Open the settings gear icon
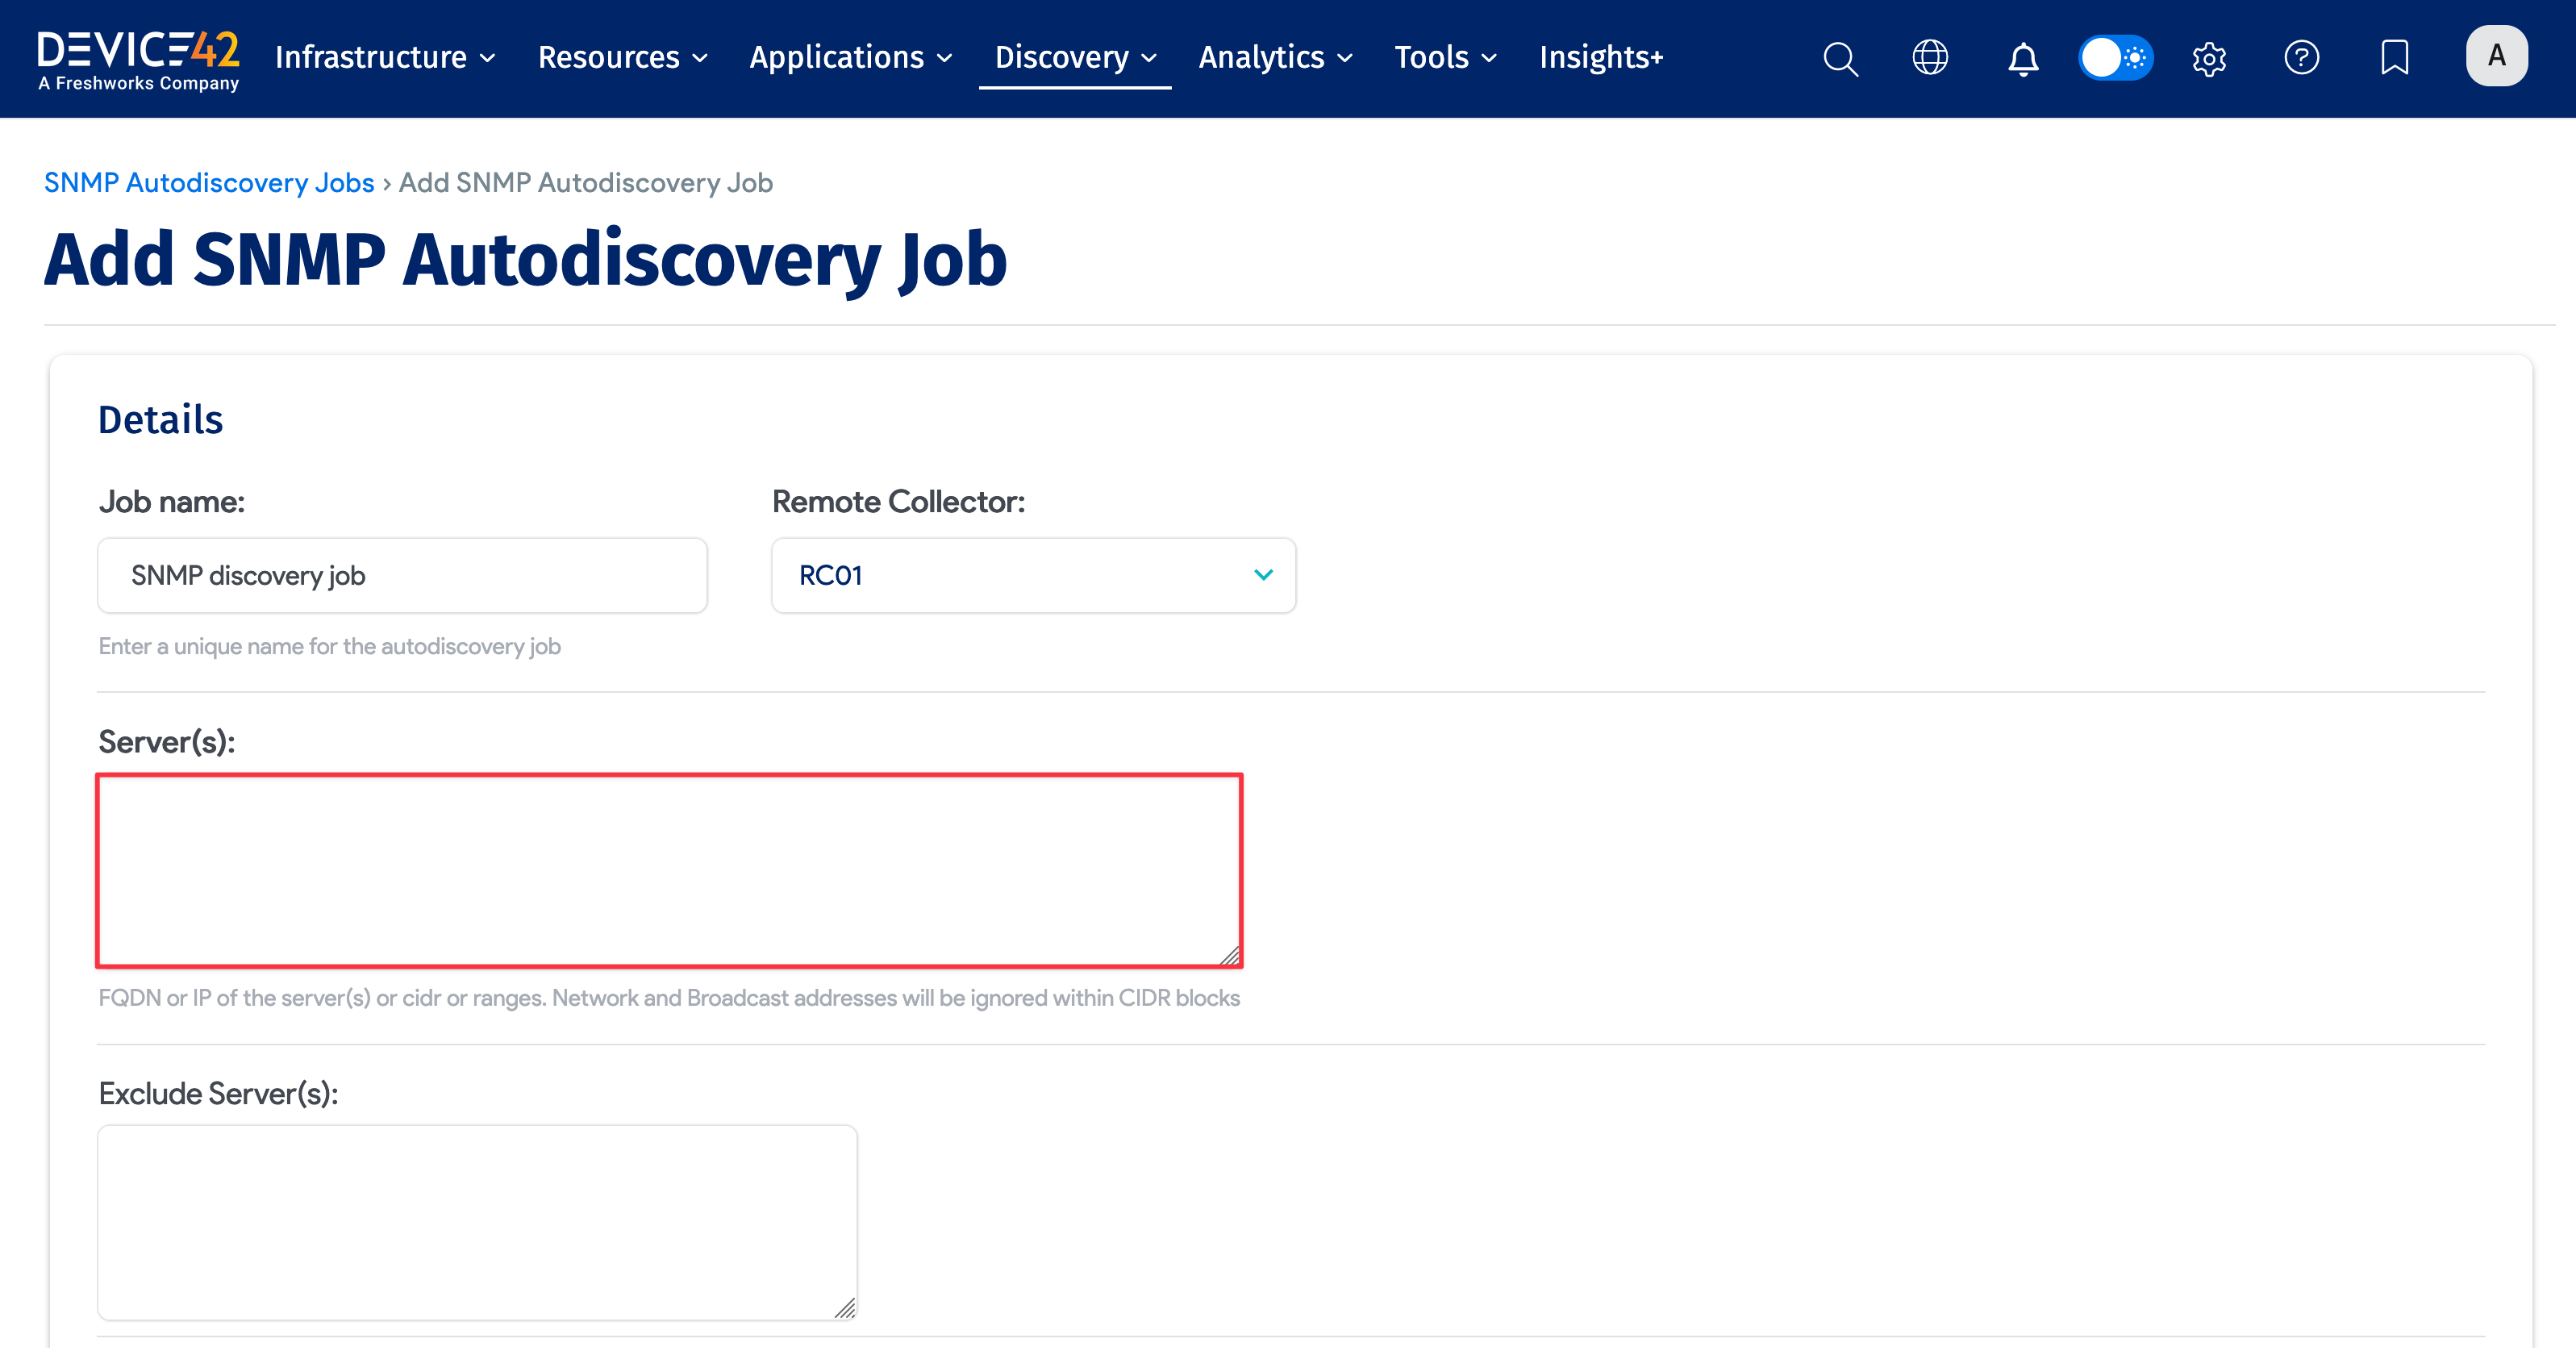This screenshot has width=2576, height=1351. [x=2209, y=58]
